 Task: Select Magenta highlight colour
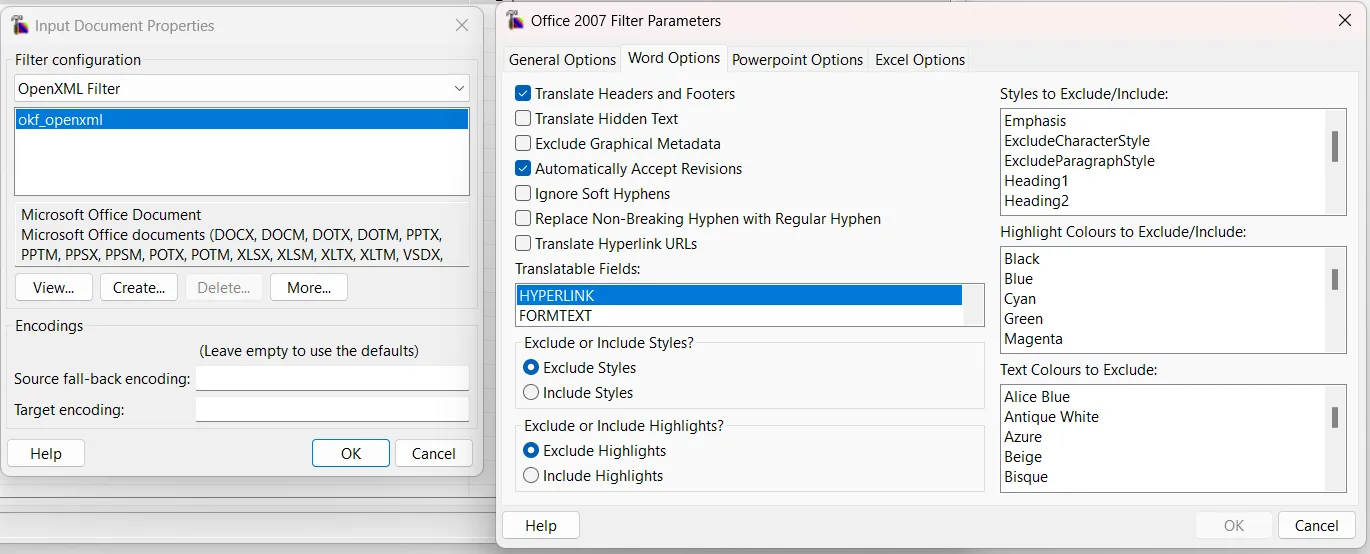pos(1033,339)
